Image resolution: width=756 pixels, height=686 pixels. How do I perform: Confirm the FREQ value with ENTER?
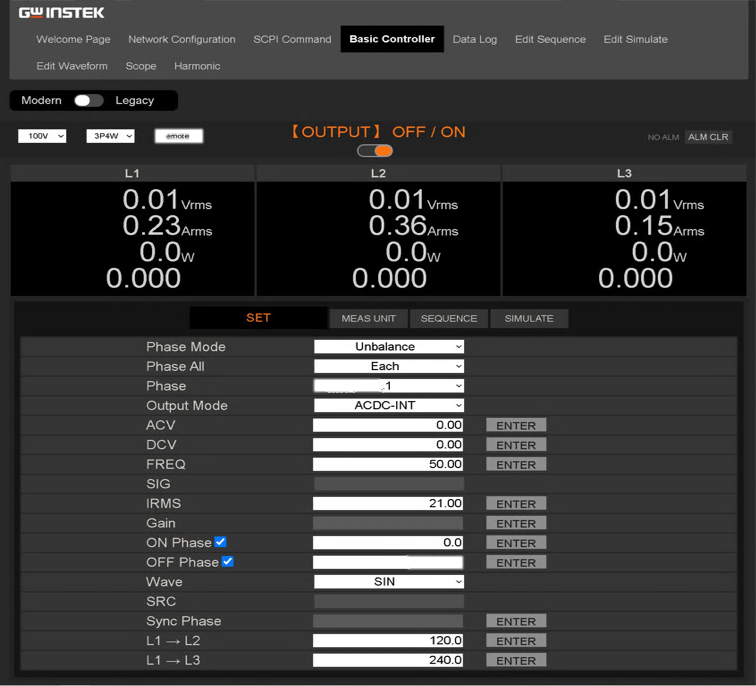516,465
